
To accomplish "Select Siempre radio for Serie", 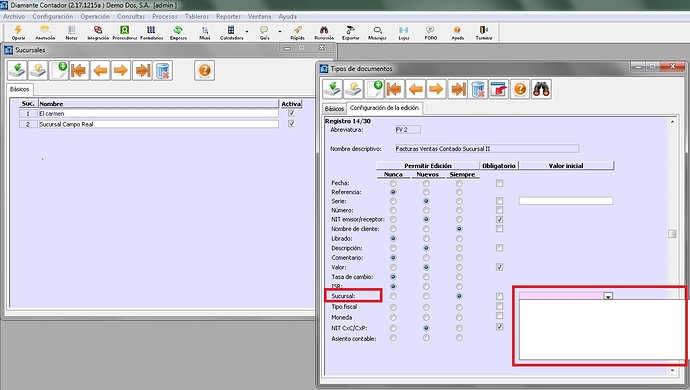I will (459, 201).
